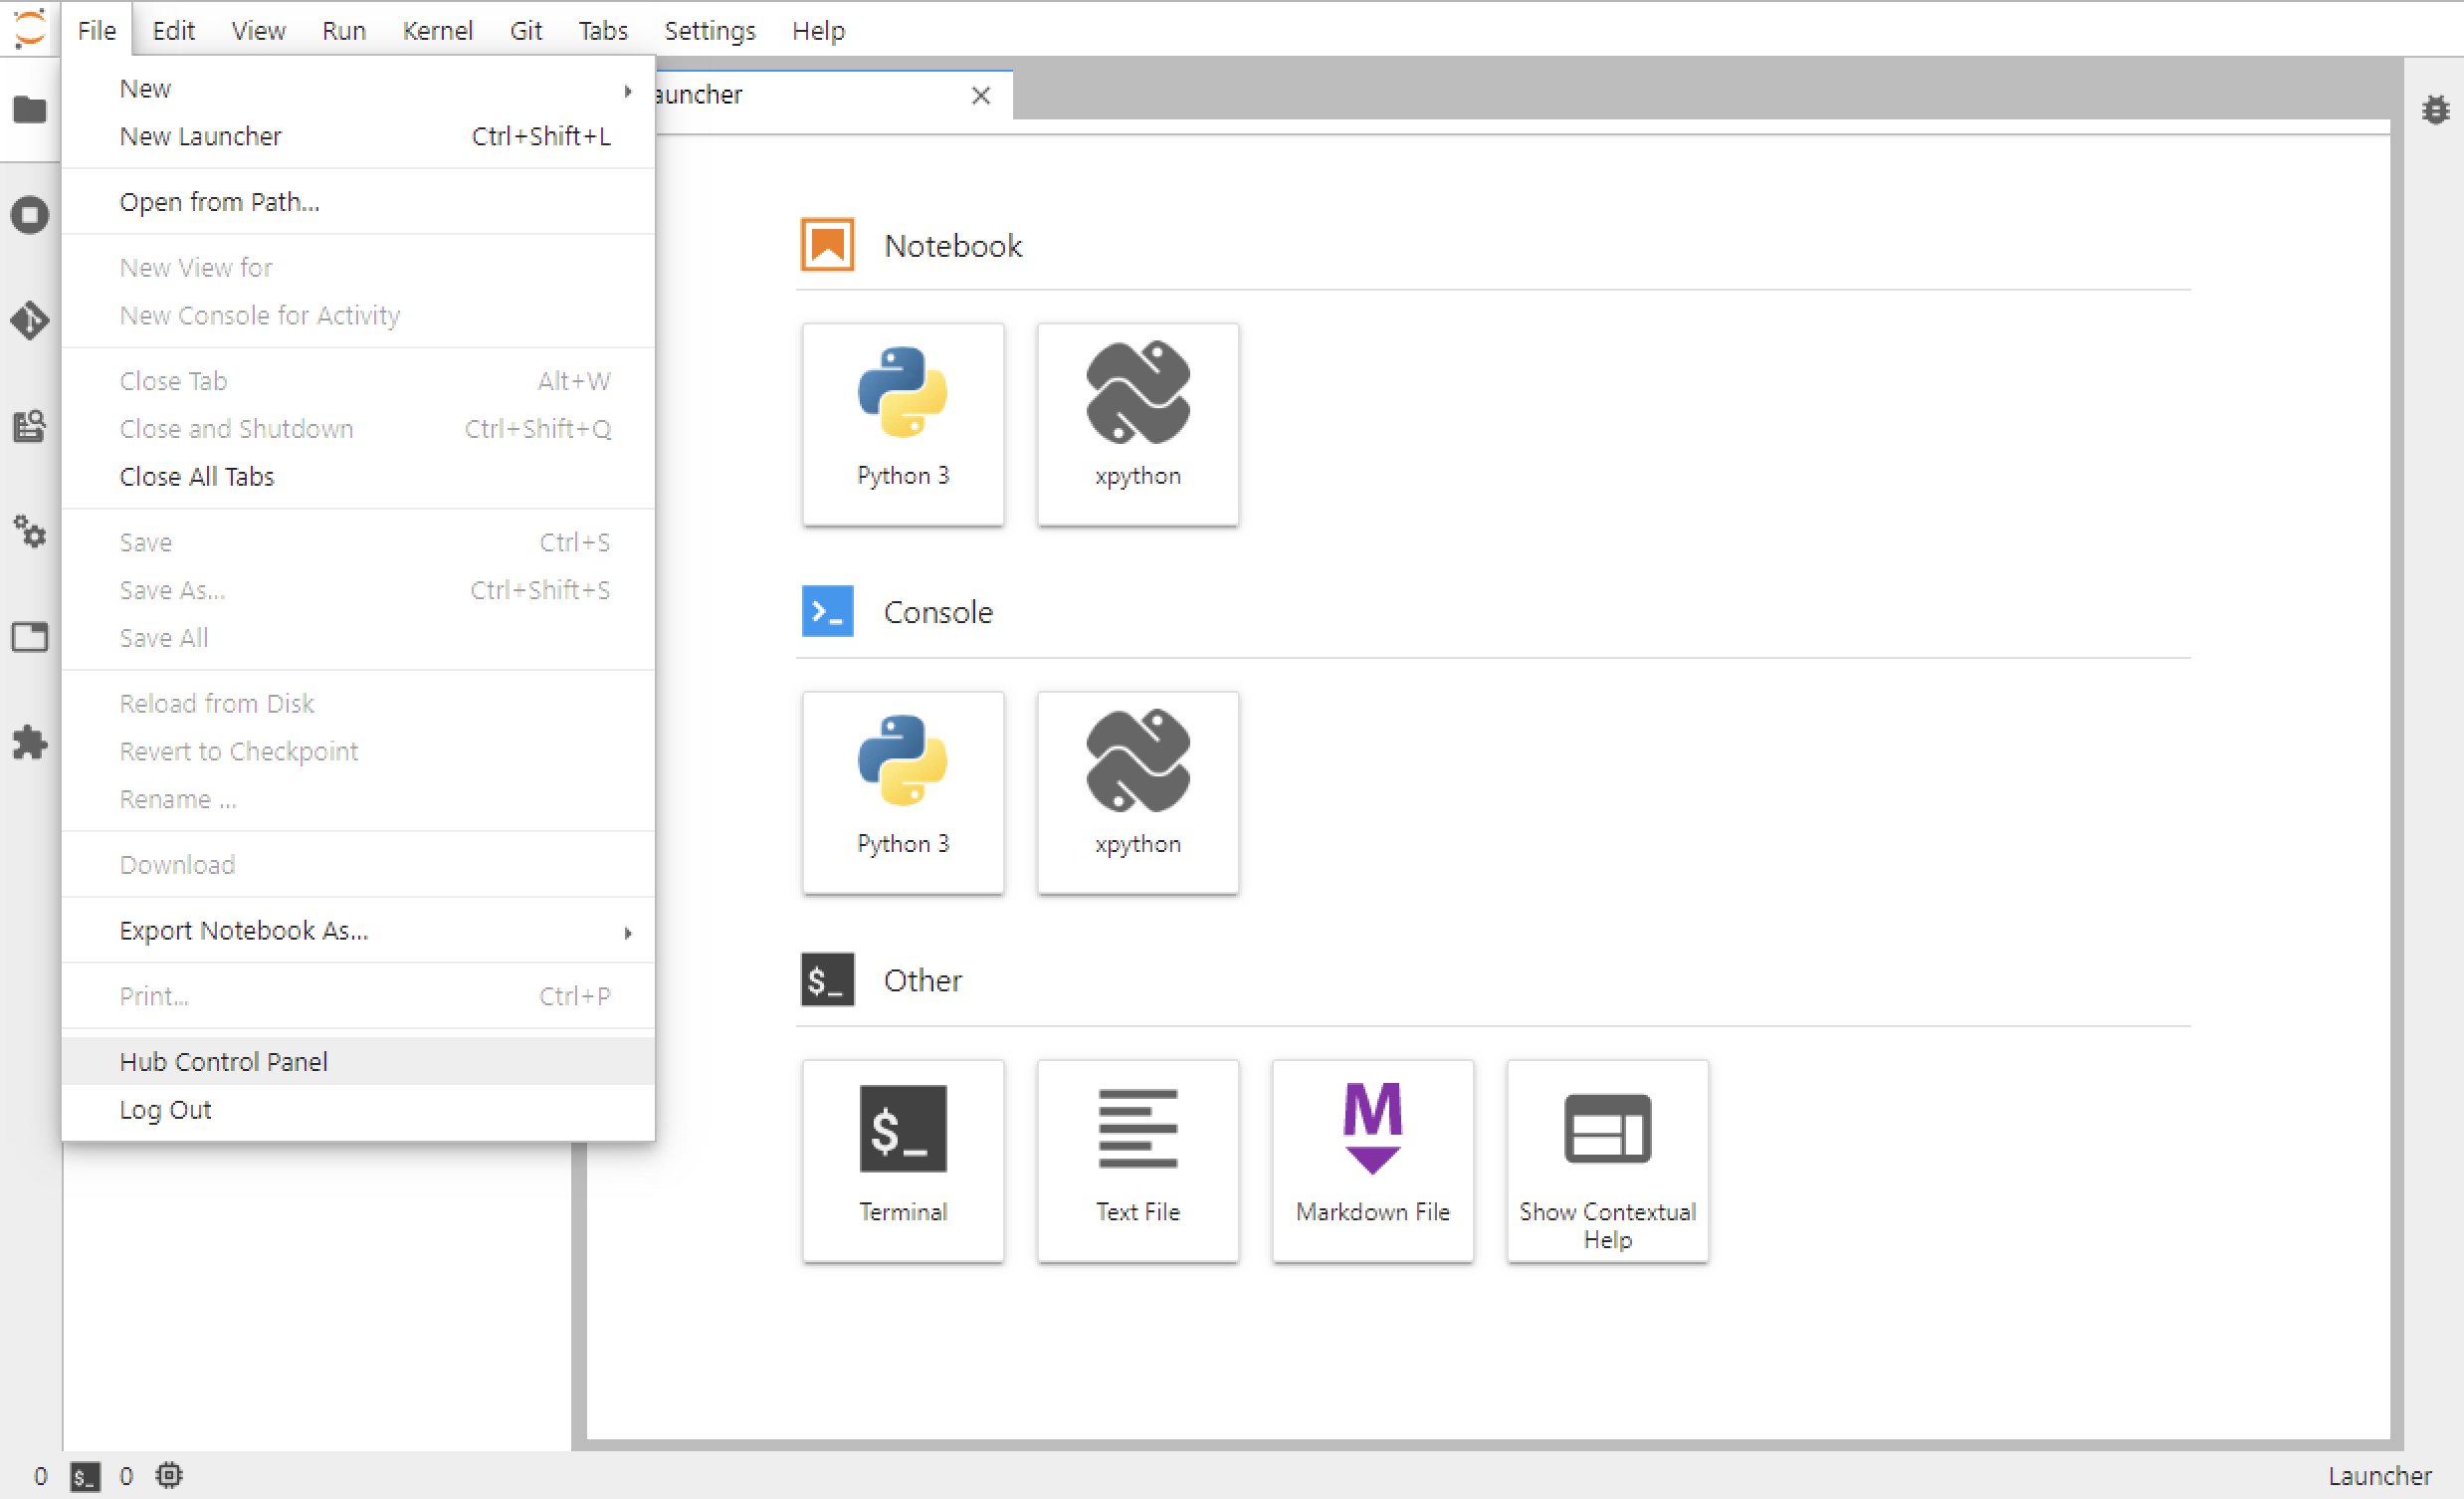
Task: Click Show Contextual Help card
Action: coord(1607,1160)
